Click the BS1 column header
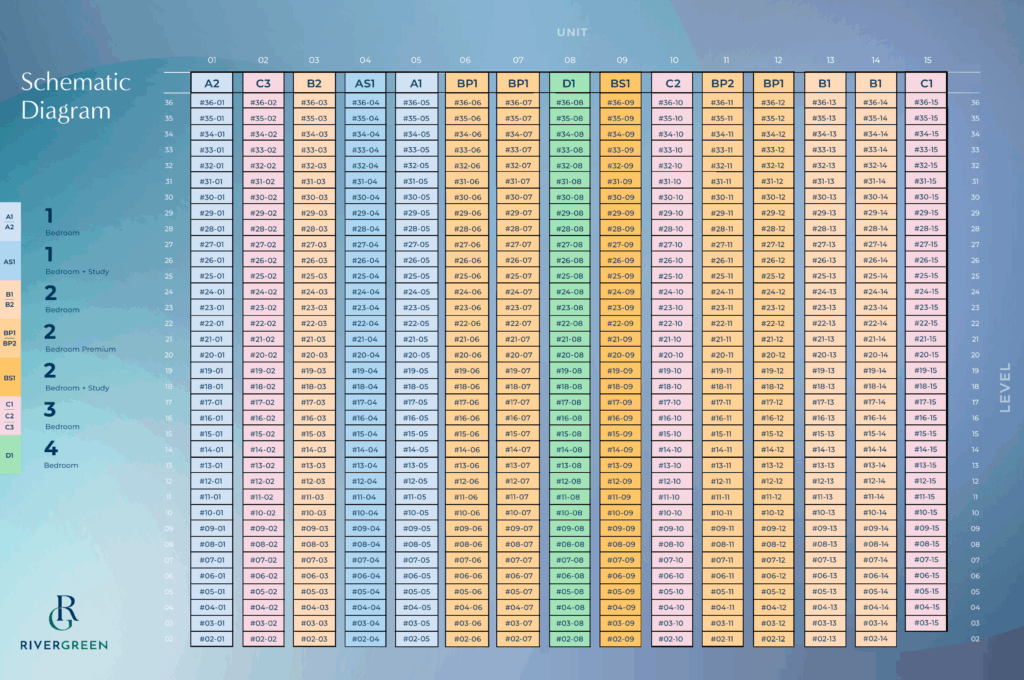The width and height of the screenshot is (1024, 680). pyautogui.click(x=620, y=84)
